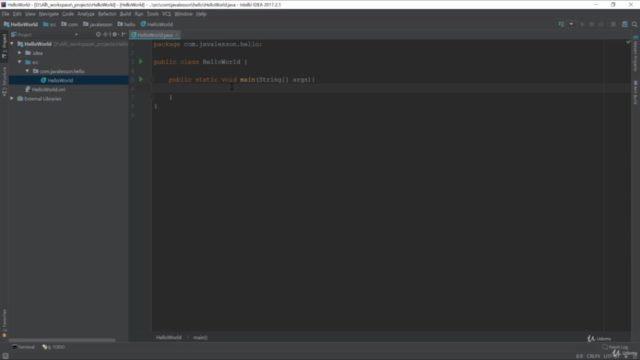The image size is (640, 360).
Task: Click green inspection checkmark in editor corner
Action: [x=628, y=42]
